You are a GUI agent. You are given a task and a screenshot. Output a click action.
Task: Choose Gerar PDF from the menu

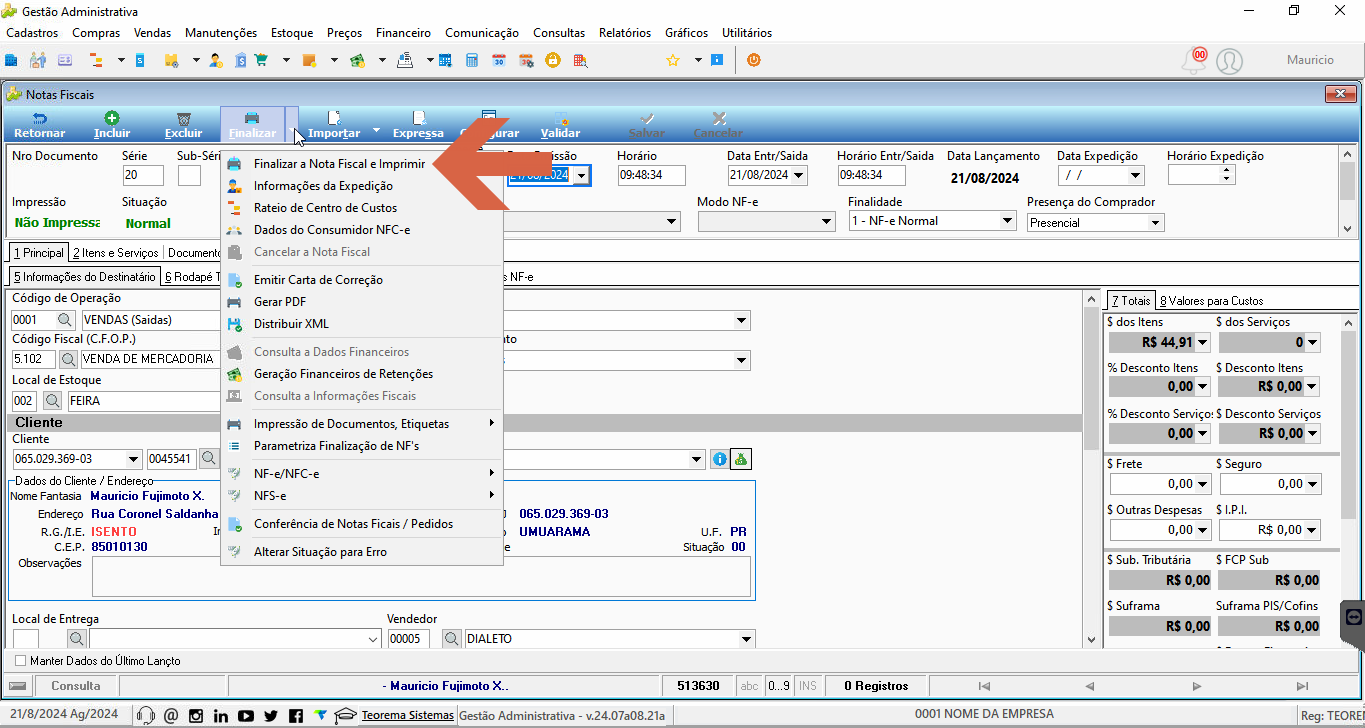click(x=280, y=302)
